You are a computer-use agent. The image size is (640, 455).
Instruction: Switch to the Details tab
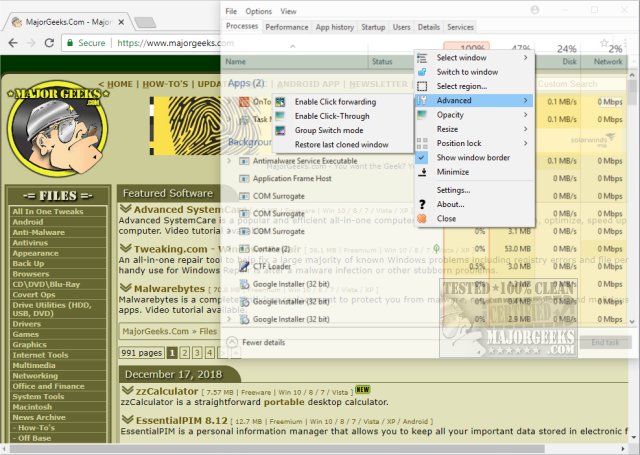pyautogui.click(x=429, y=27)
